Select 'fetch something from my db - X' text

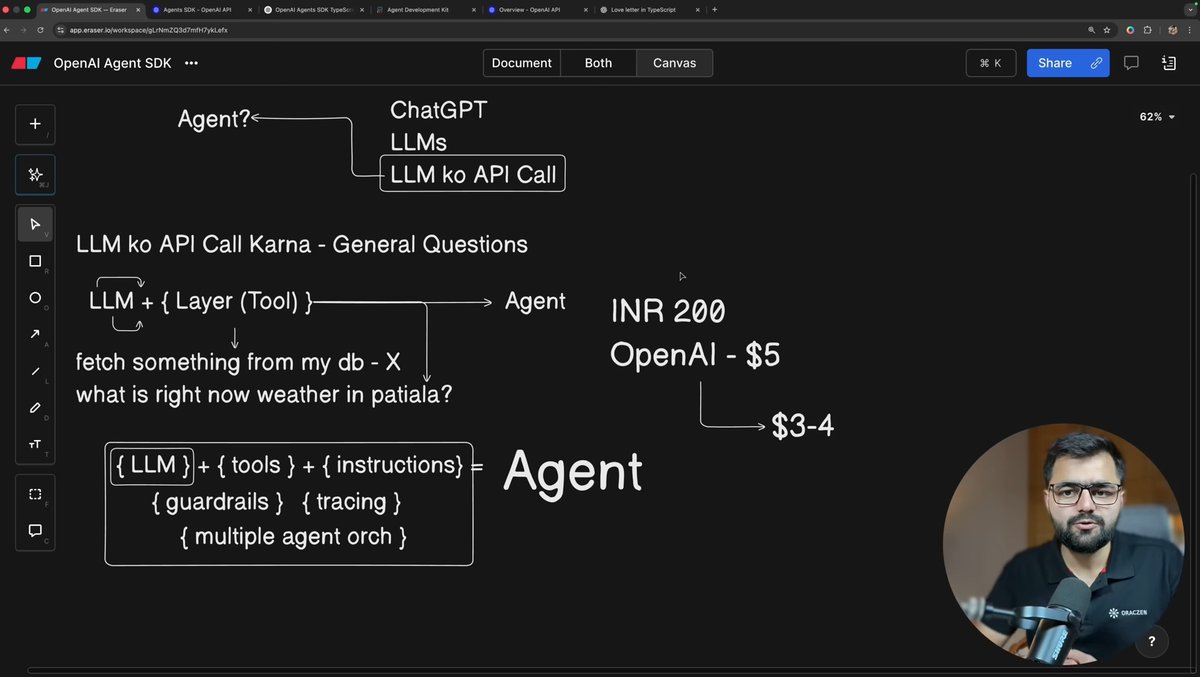[238, 362]
